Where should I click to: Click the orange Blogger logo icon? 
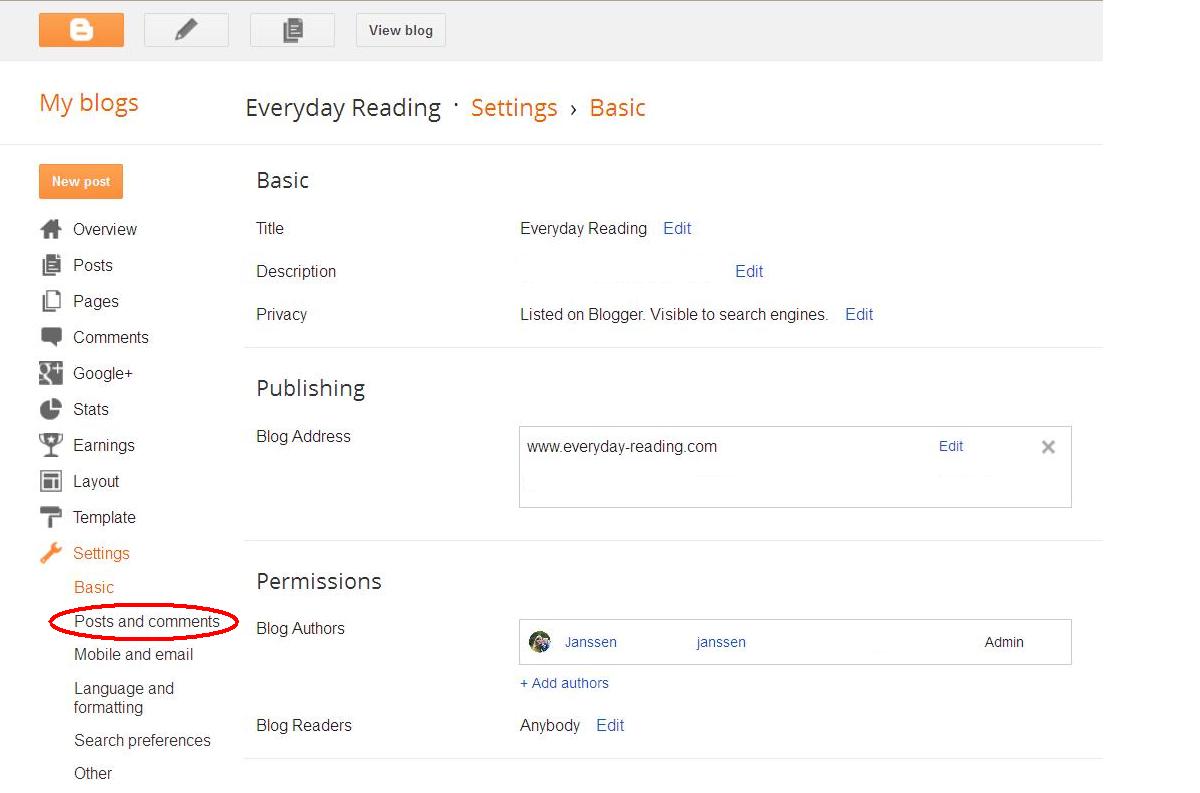81,30
